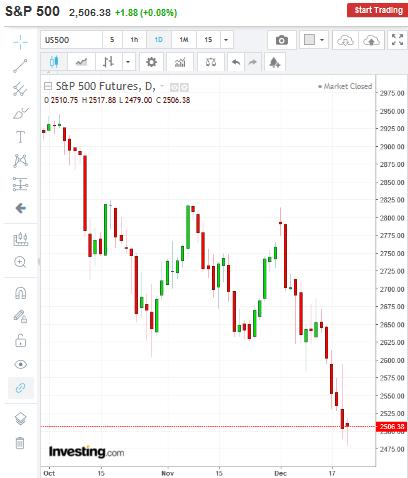The image size is (408, 478).
Task: Toggle hide all drawing tools eye
Action: (20, 364)
